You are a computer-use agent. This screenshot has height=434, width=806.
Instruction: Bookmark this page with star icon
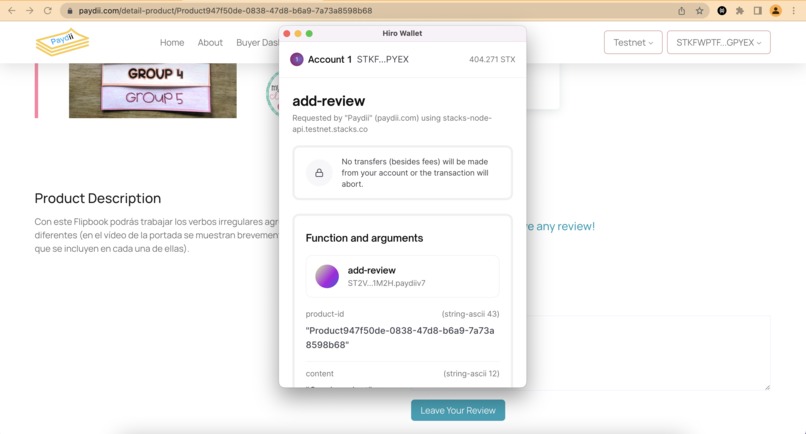(700, 11)
